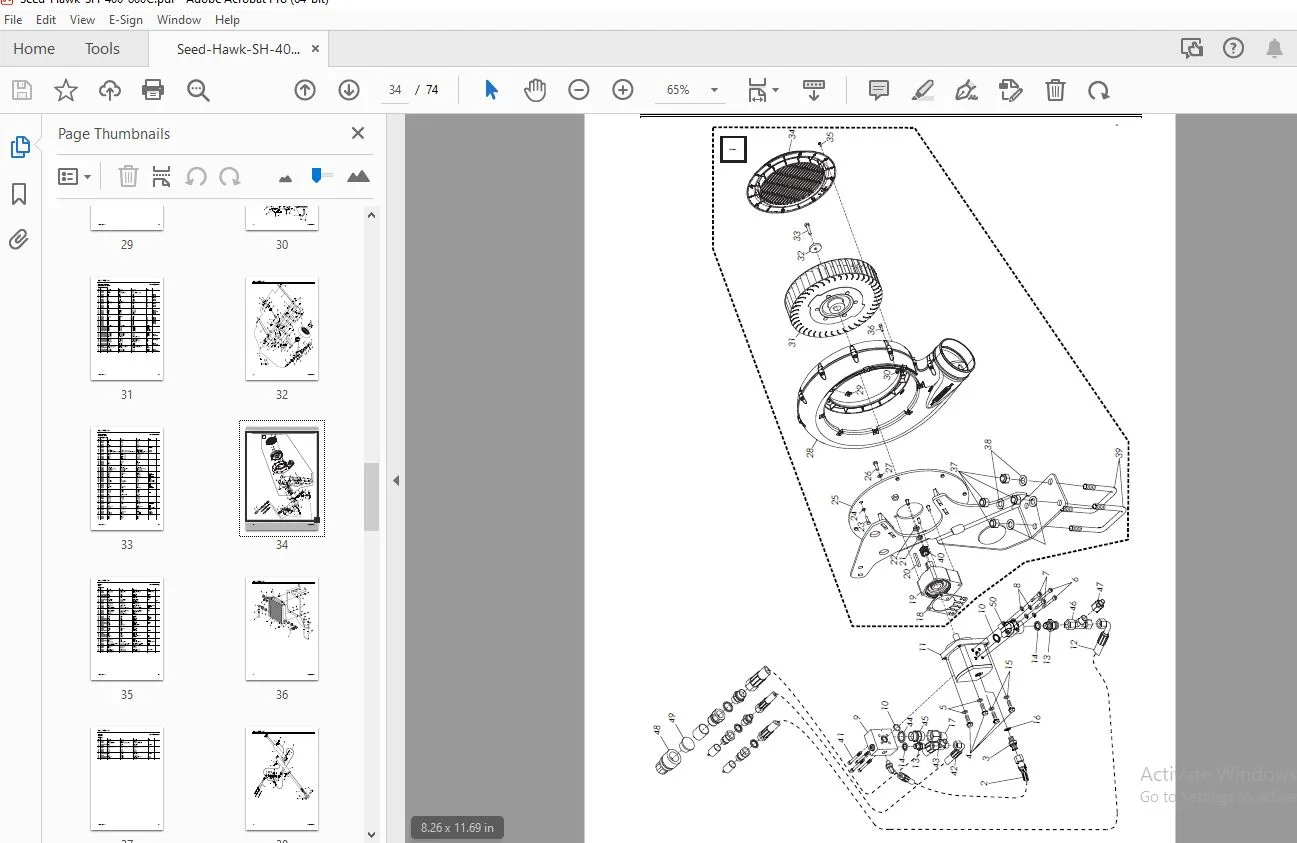Screen dimensions: 1297x843
Task: Open the View menu
Action: point(83,20)
